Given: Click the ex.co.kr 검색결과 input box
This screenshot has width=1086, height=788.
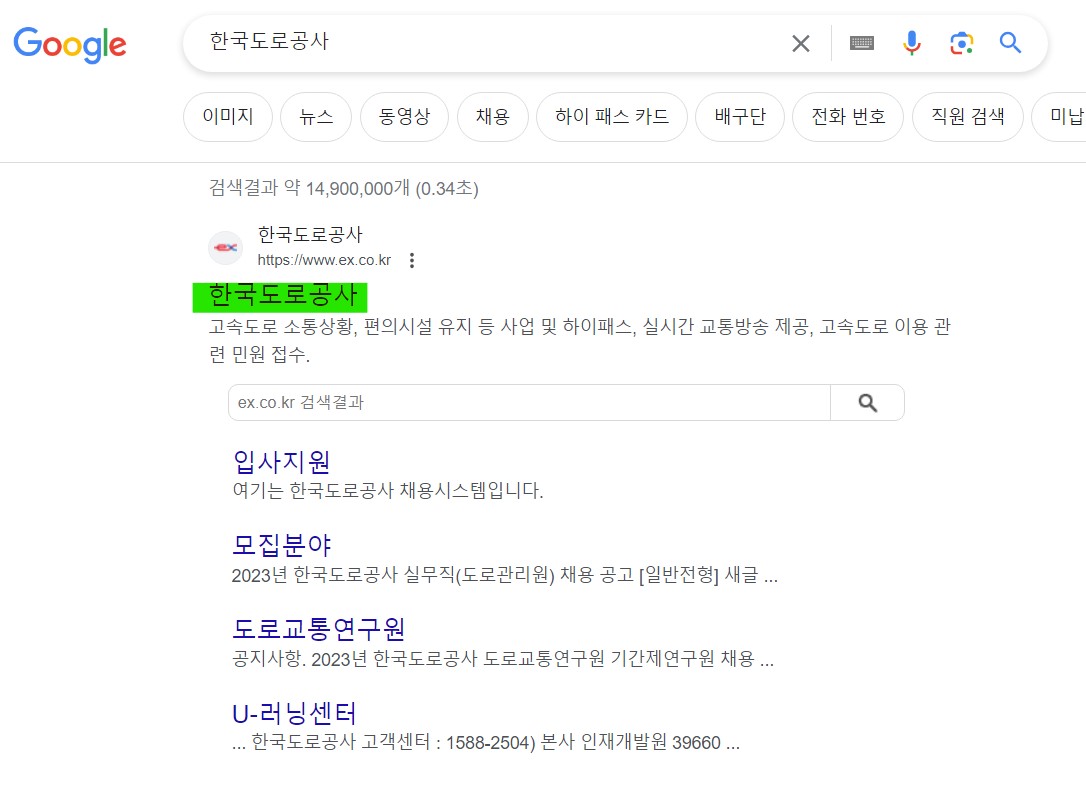Looking at the screenshot, I should coord(529,402).
